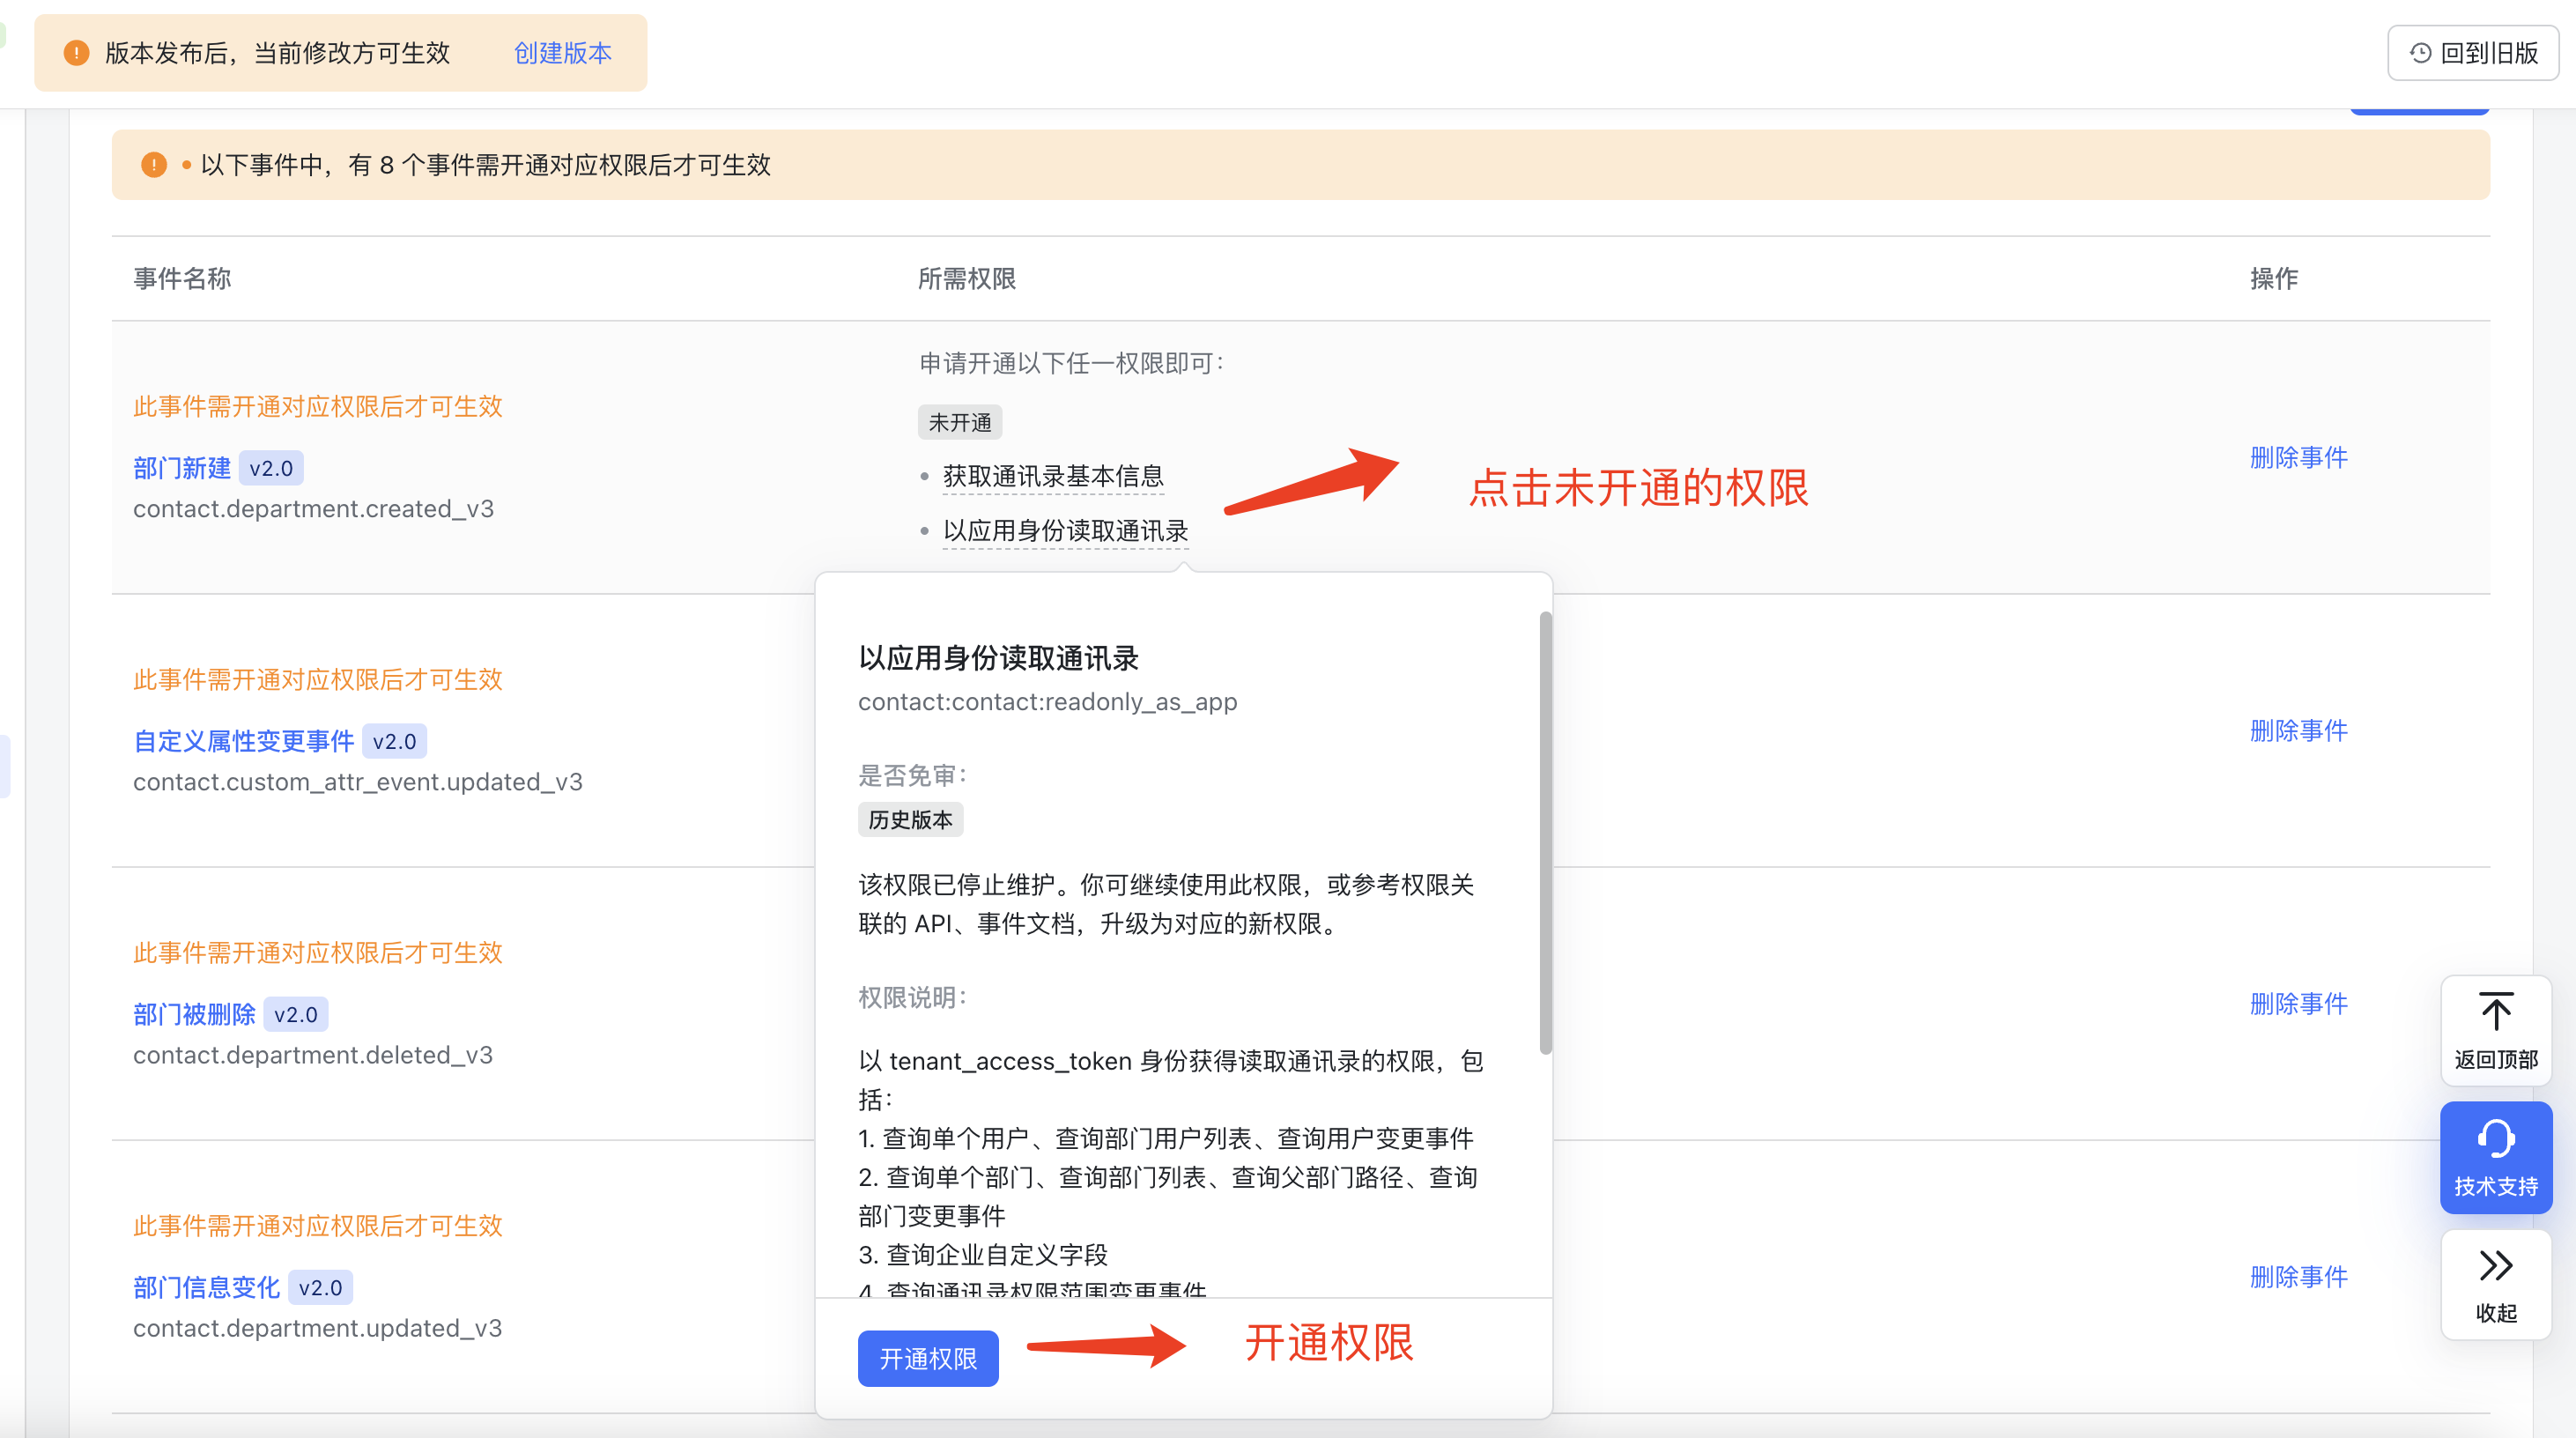
Task: Click the v2.0 badge beside 部门新建
Action: 271,468
